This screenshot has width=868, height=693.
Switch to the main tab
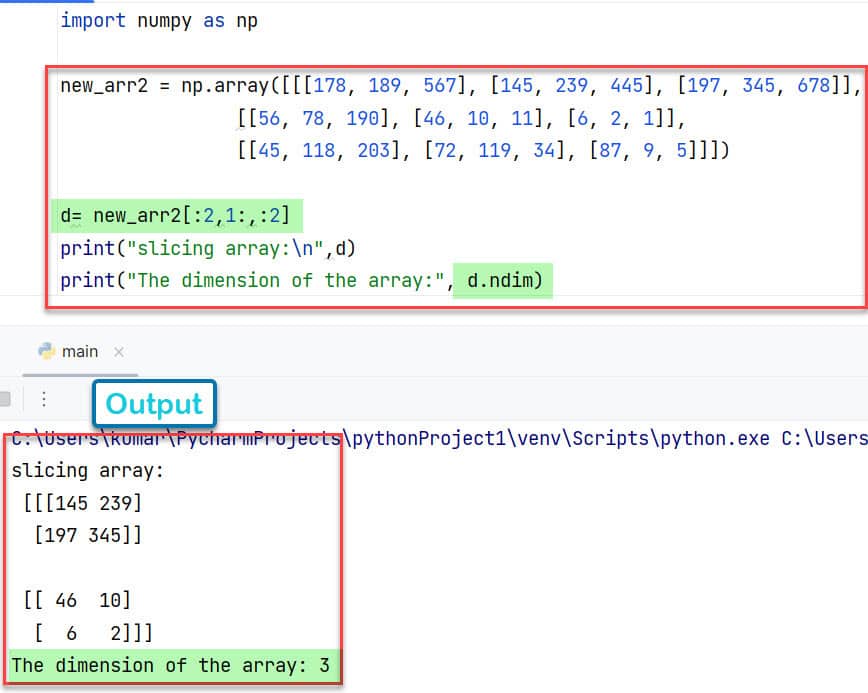pyautogui.click(x=80, y=351)
